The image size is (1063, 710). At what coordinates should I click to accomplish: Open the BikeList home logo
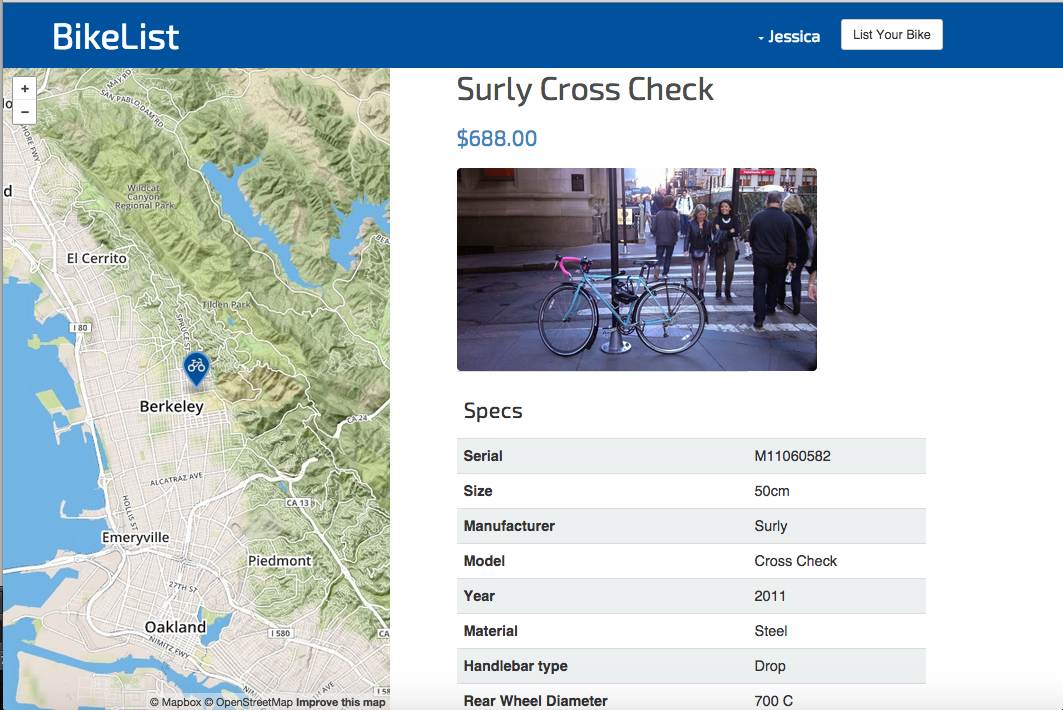coord(116,37)
